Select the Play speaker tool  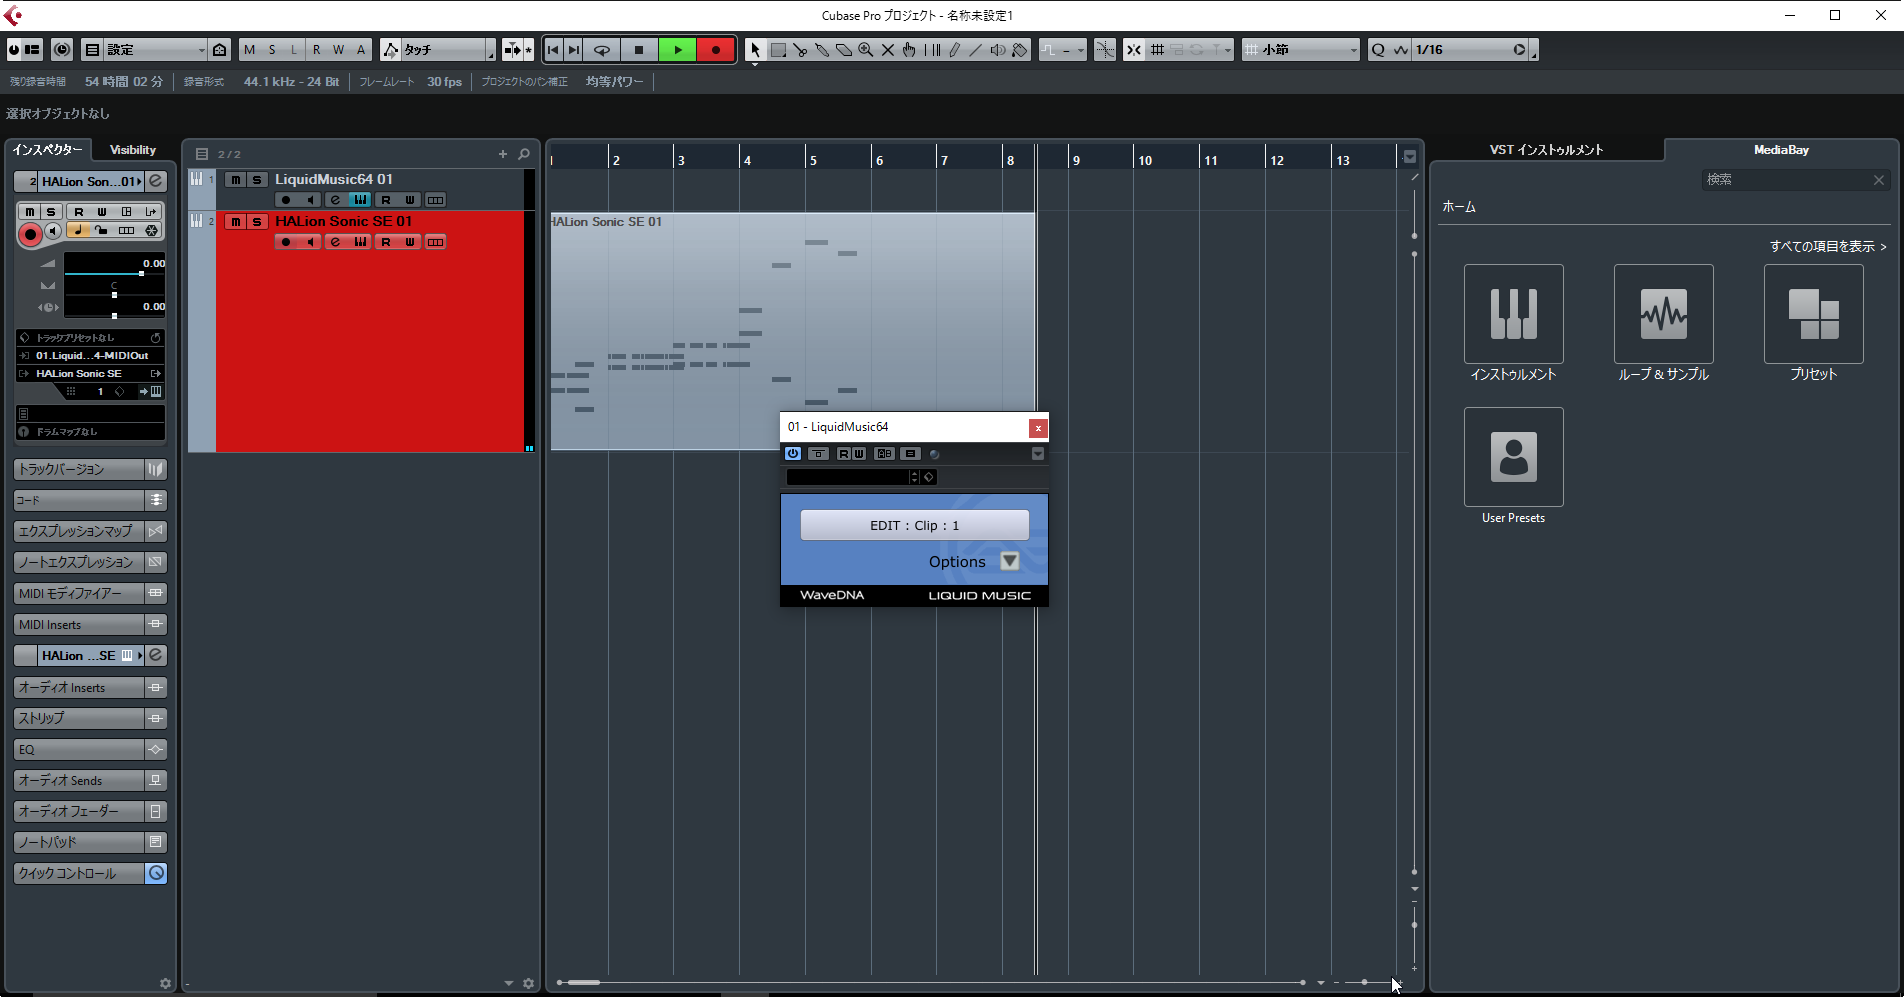pyautogui.click(x=998, y=50)
